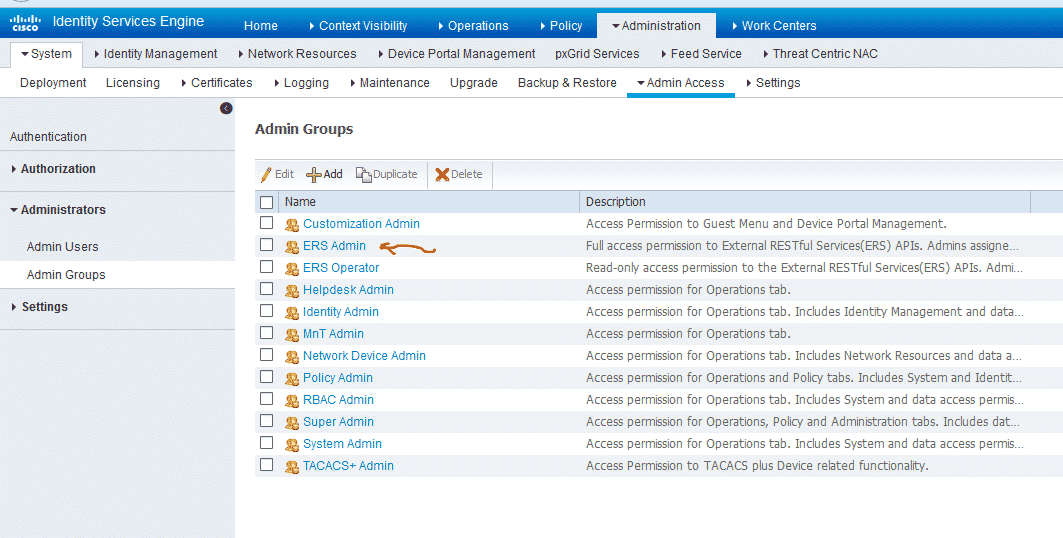The width and height of the screenshot is (1063, 538).
Task: Click the group icon beside System Admin
Action: click(x=292, y=445)
